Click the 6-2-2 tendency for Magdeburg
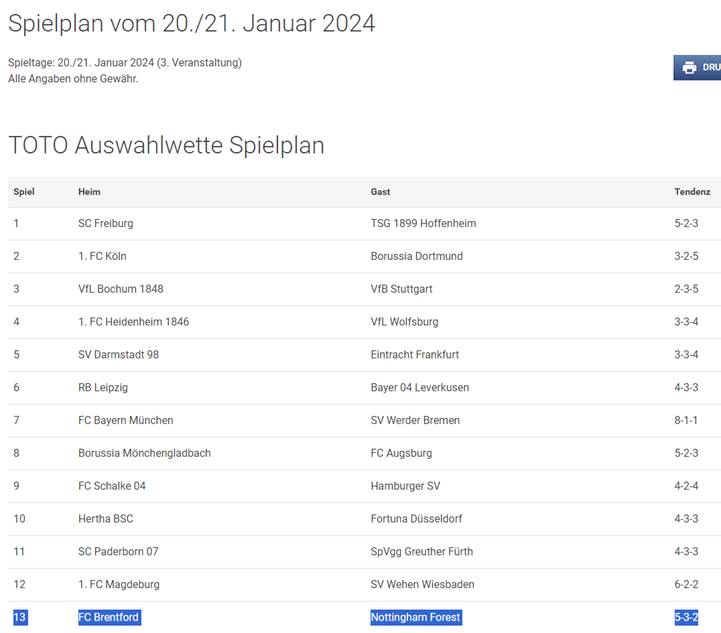Screen dimensions: 721x633 point(687,584)
